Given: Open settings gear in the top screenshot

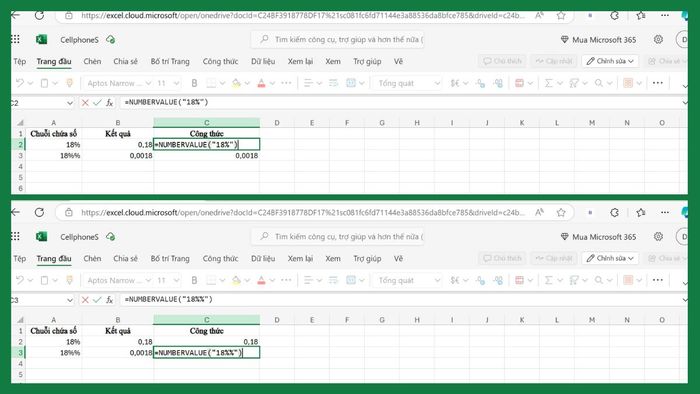Looking at the screenshot, I should (658, 39).
